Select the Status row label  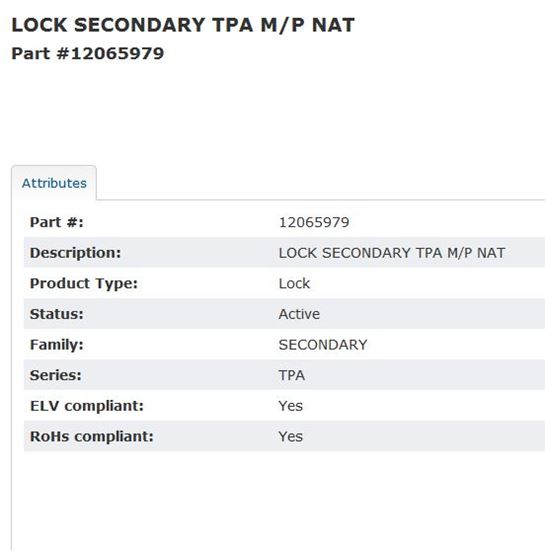(57, 314)
